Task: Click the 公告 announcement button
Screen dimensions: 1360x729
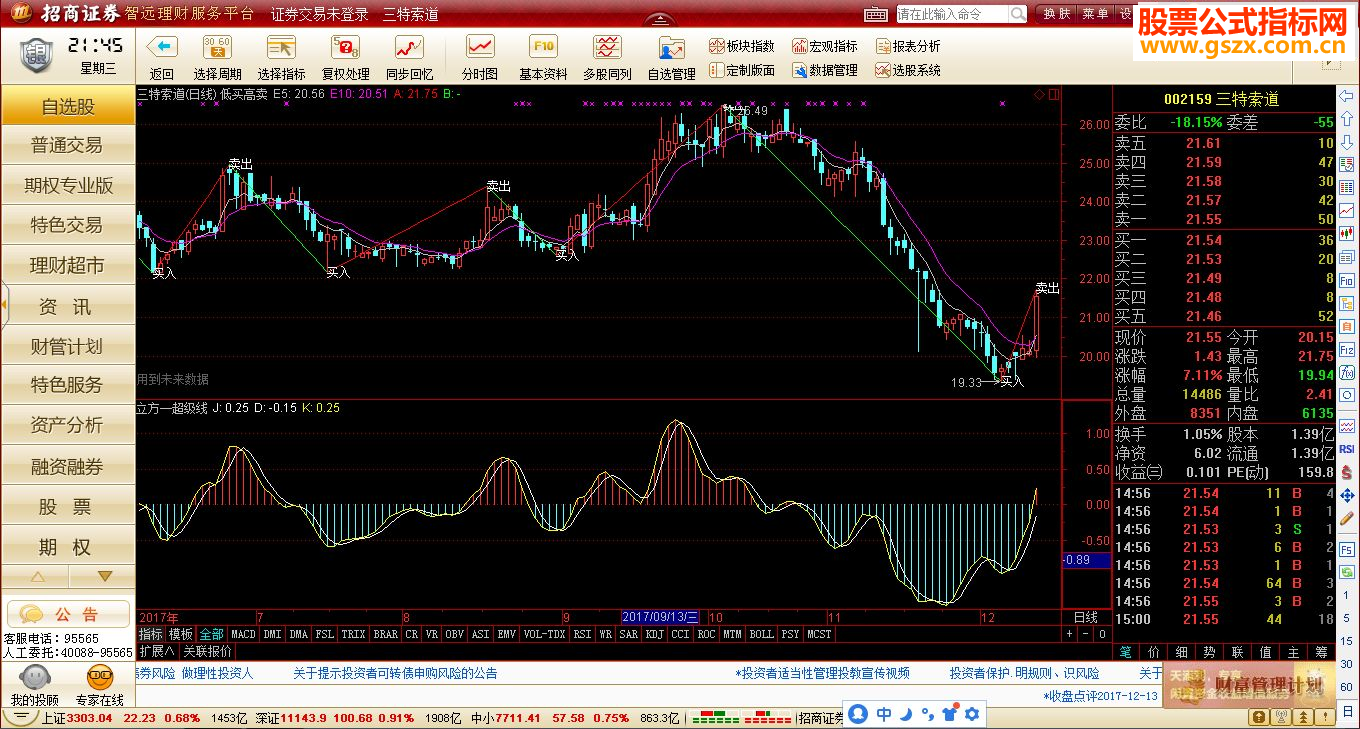Action: (x=68, y=614)
